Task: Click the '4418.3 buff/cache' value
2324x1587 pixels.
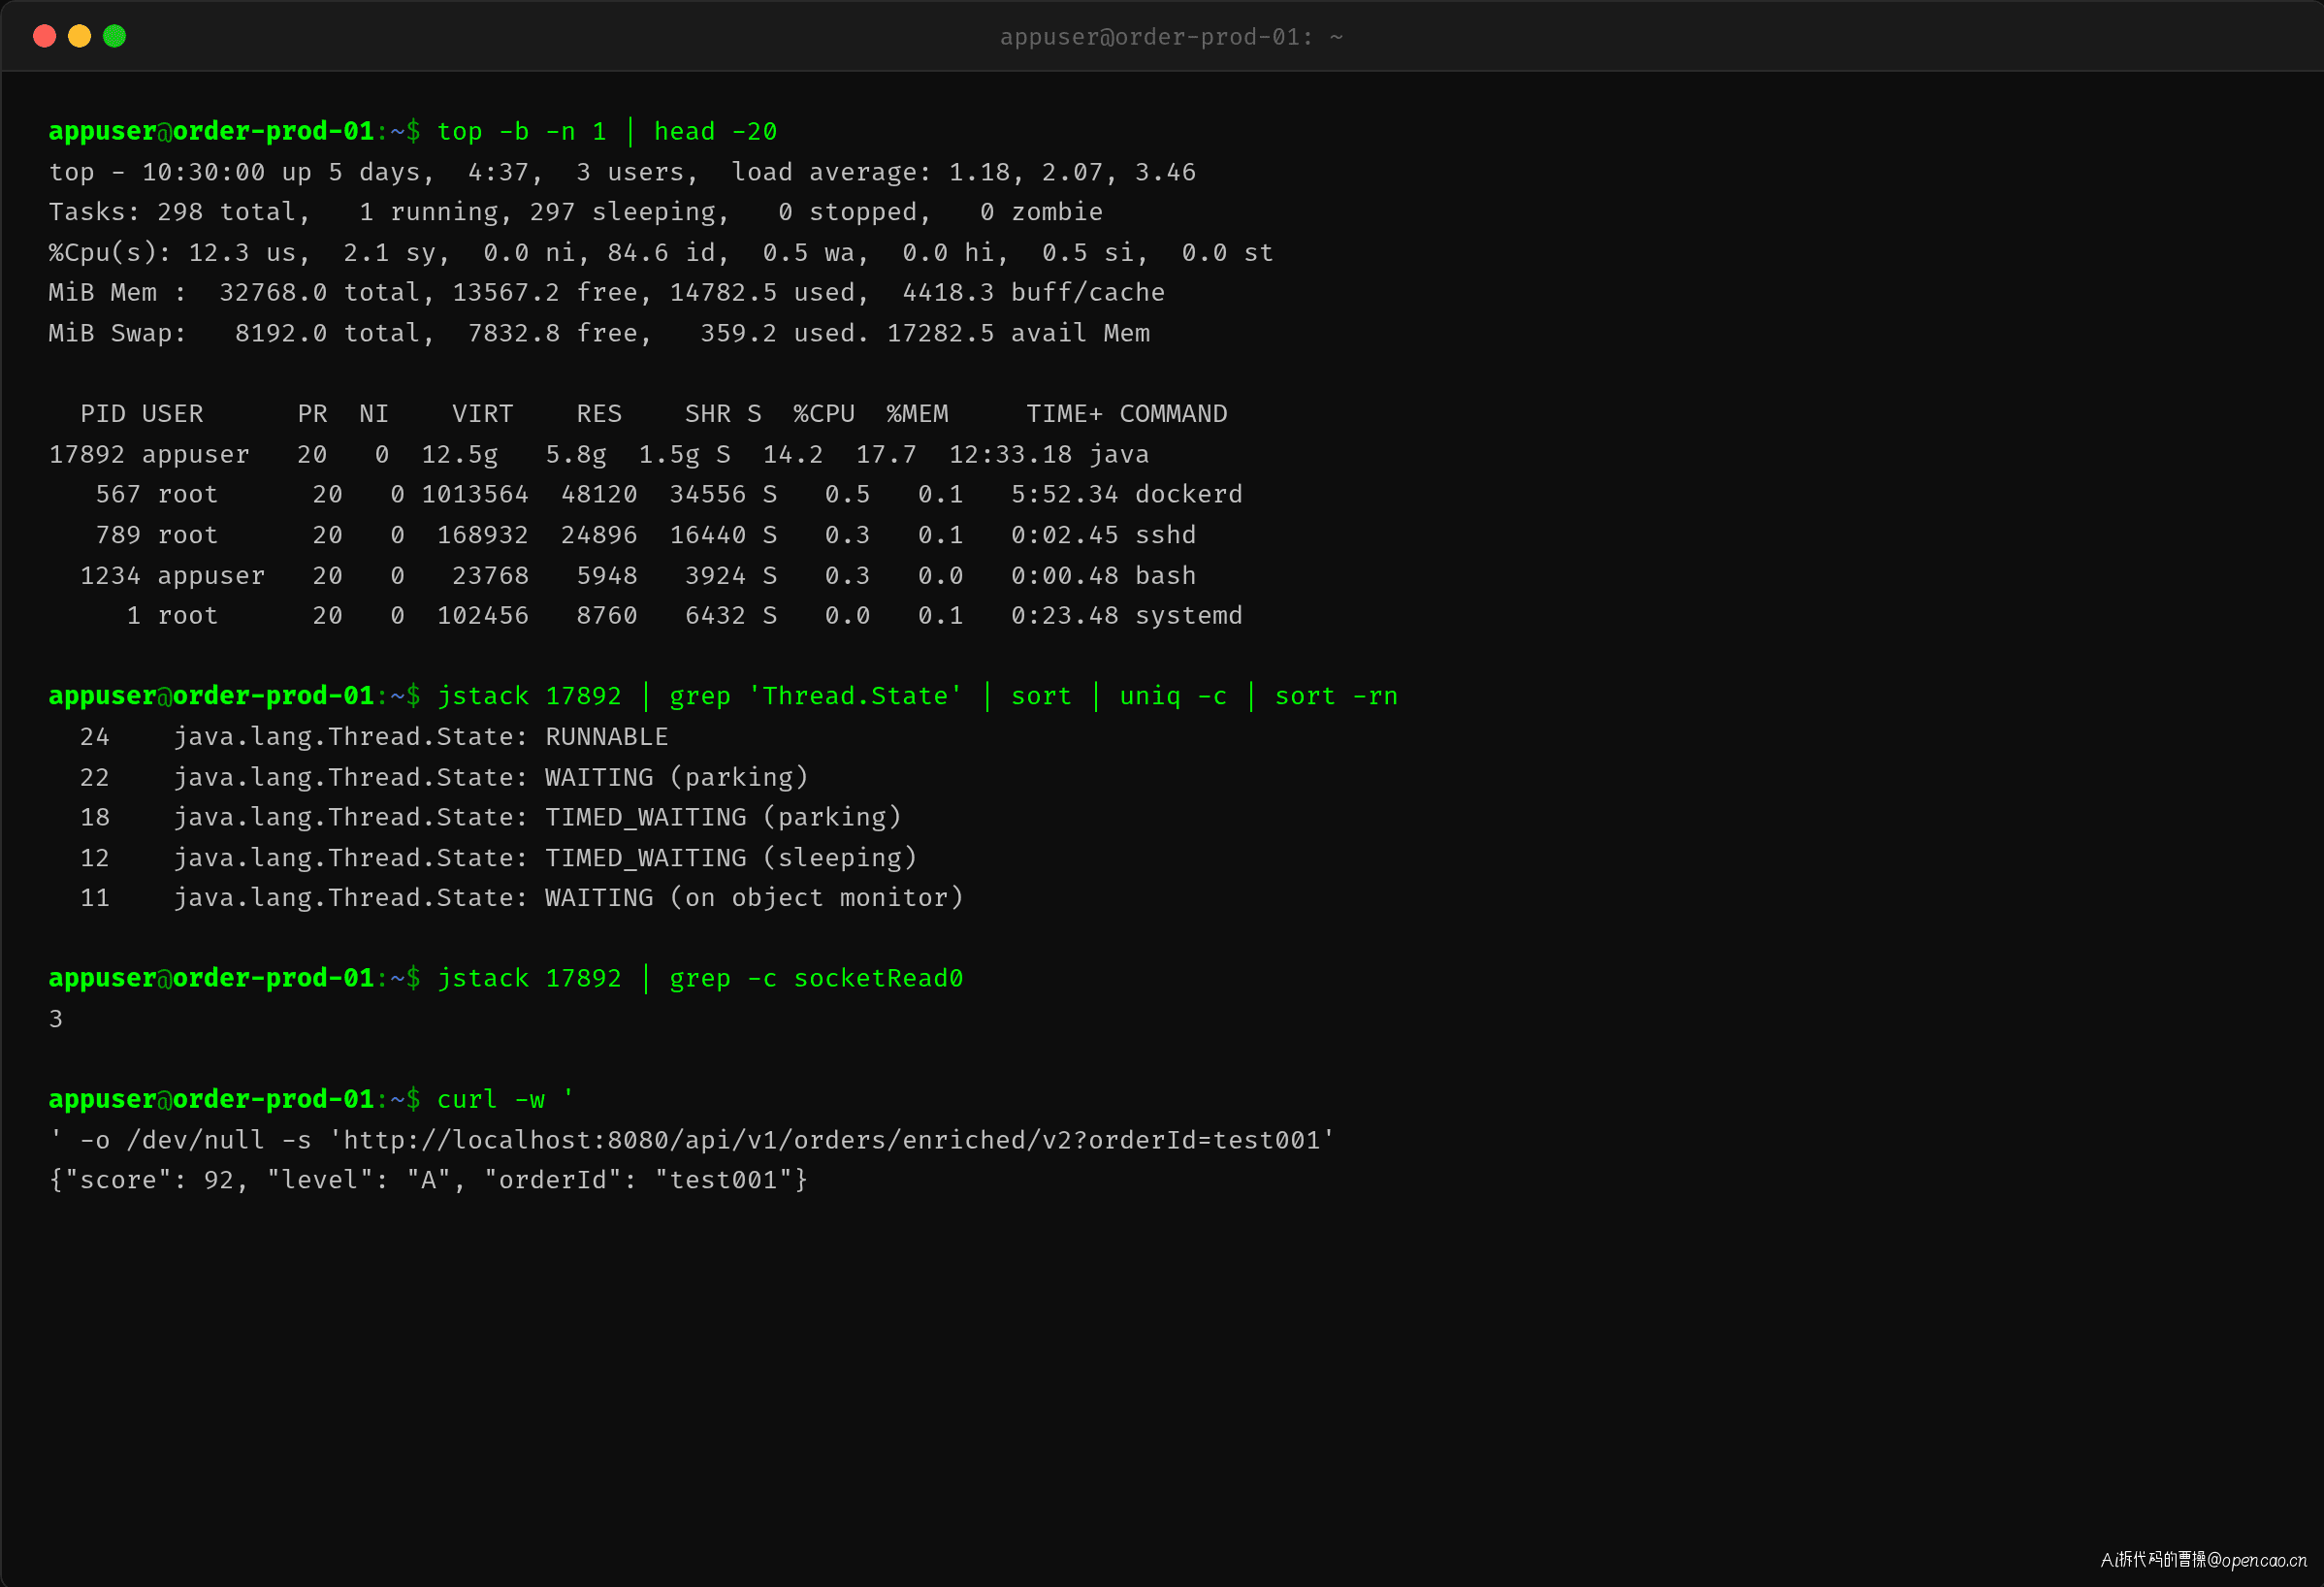Action: point(1034,293)
